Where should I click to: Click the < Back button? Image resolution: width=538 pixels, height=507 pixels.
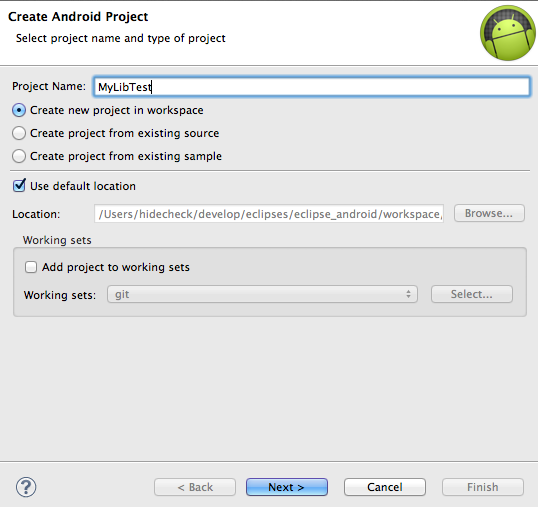195,487
